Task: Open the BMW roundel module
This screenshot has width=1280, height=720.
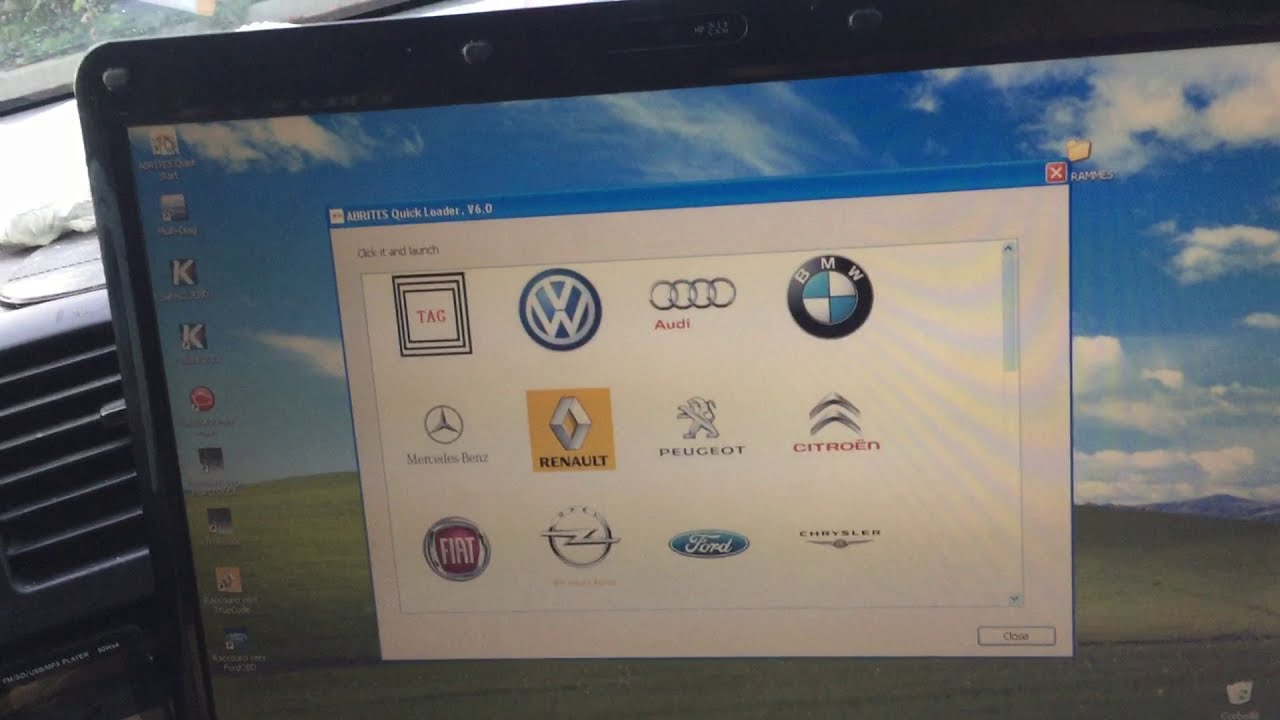Action: click(830, 297)
